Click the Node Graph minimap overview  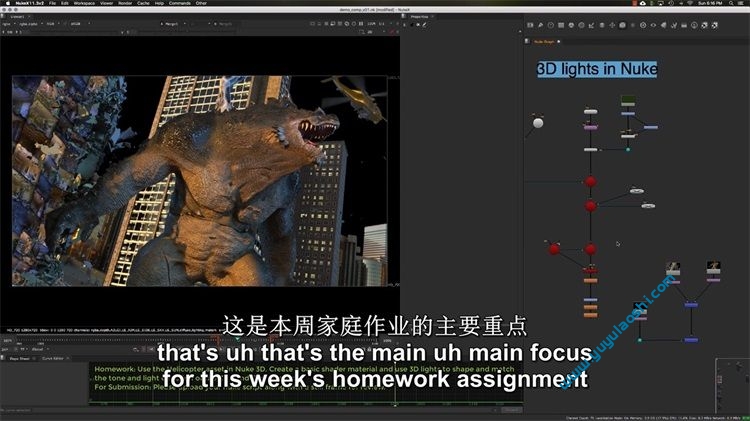point(732,385)
